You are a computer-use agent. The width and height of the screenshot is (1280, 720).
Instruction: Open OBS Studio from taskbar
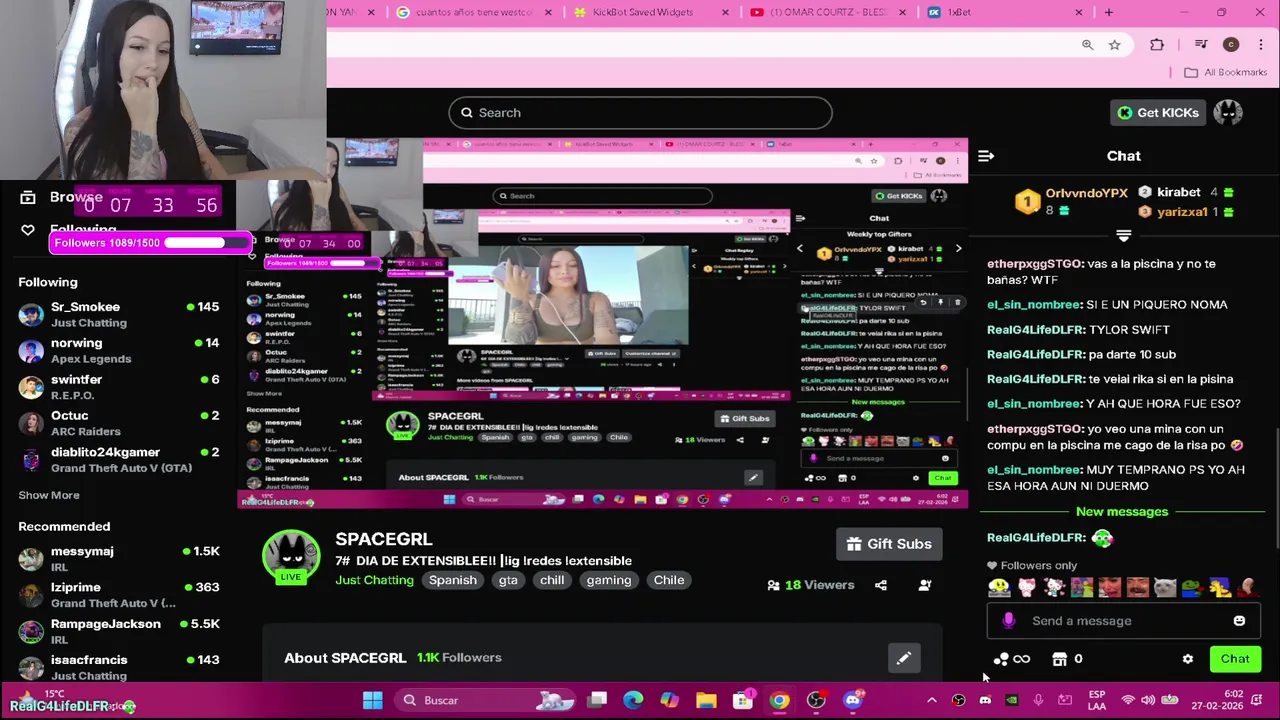(x=816, y=700)
